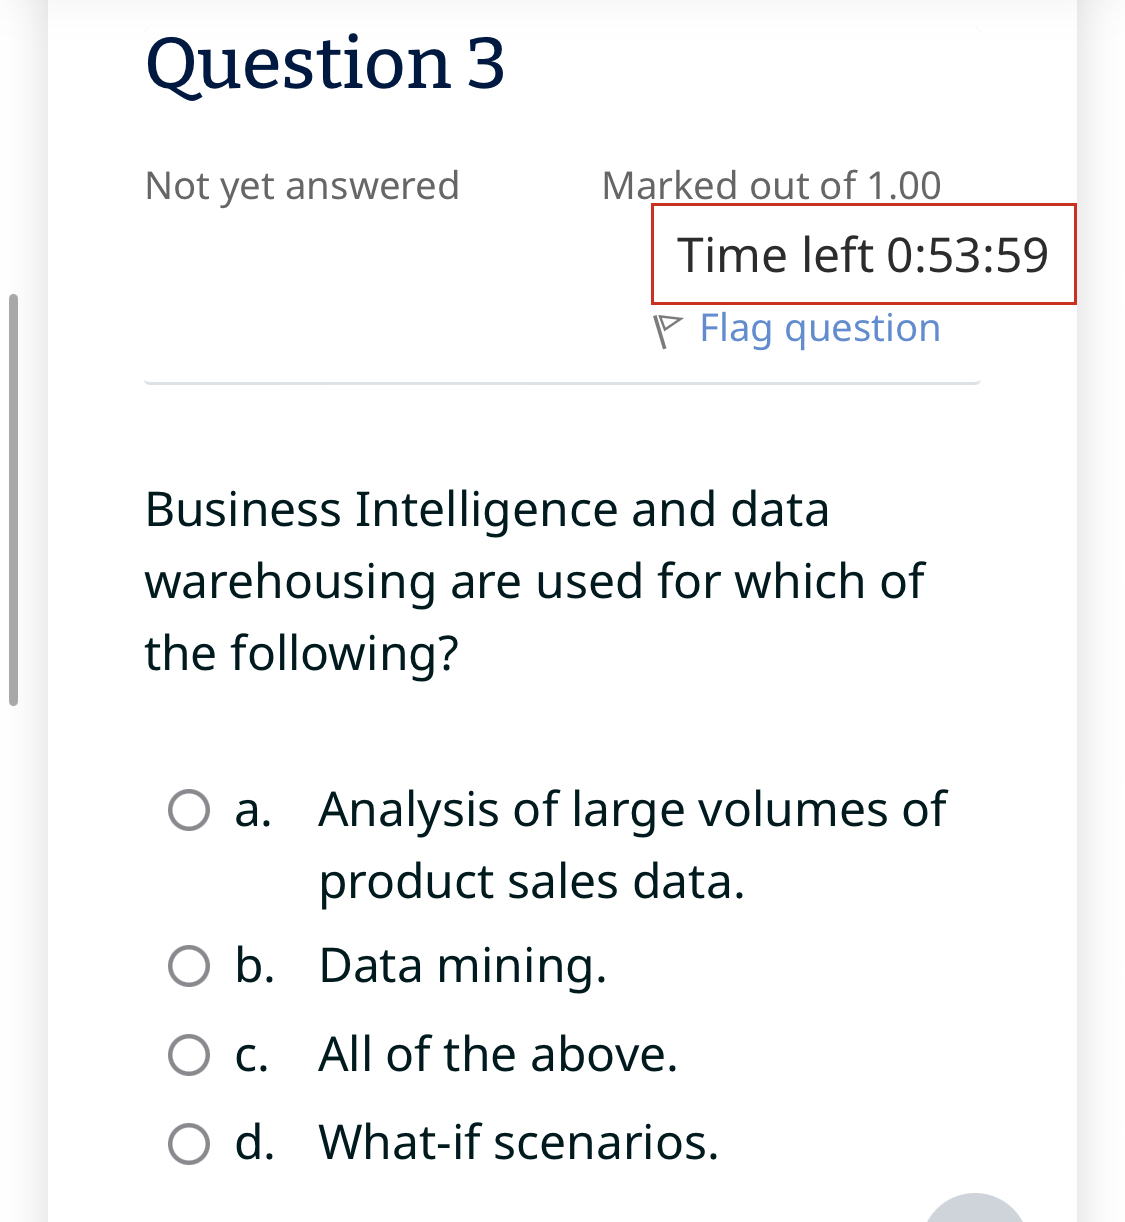This screenshot has height=1222, width=1125.
Task: Choose the "All of the above" radio button
Action: click(x=190, y=1055)
